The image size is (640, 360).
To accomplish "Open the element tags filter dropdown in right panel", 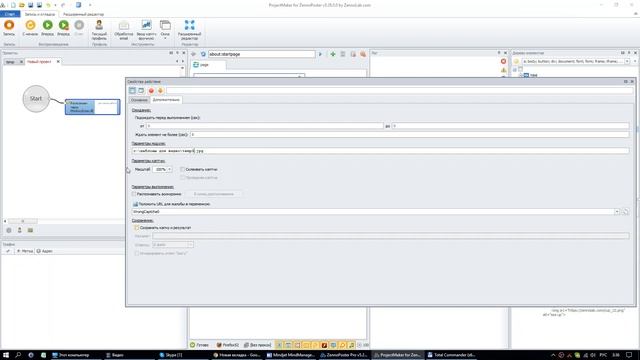I will click(x=627, y=61).
